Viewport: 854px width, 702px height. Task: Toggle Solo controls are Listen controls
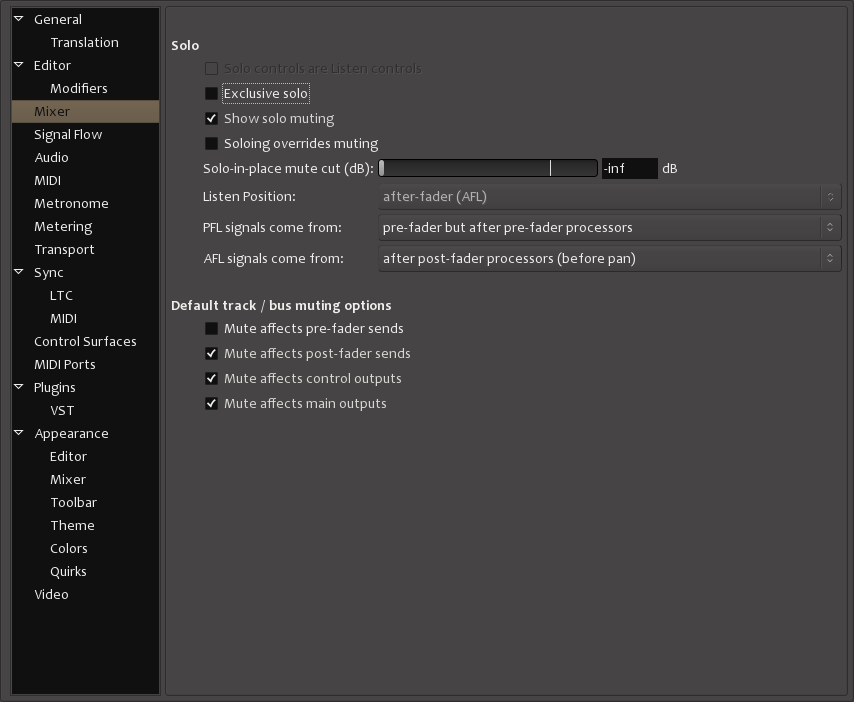pyautogui.click(x=211, y=69)
